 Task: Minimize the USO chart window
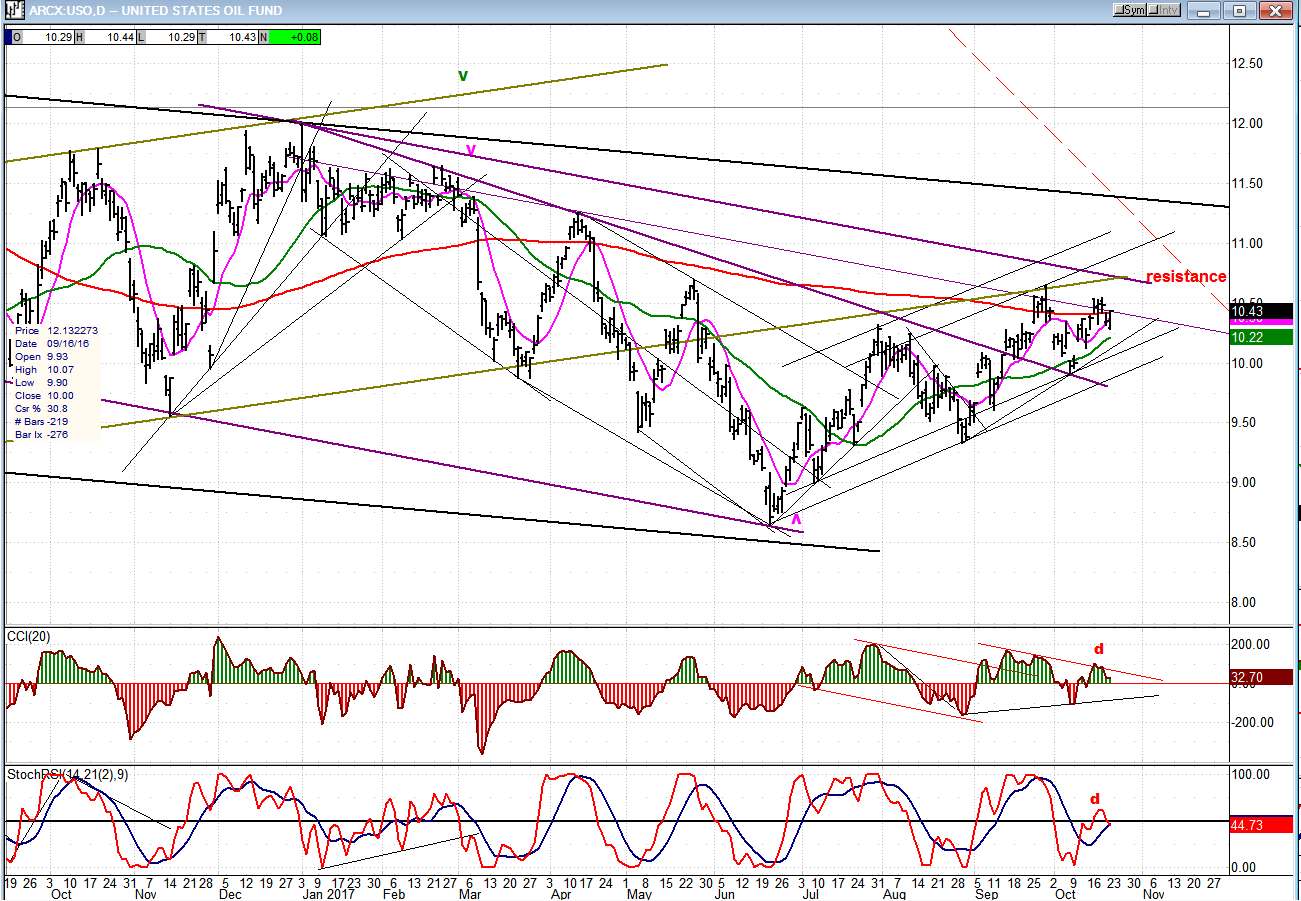pyautogui.click(x=1204, y=10)
